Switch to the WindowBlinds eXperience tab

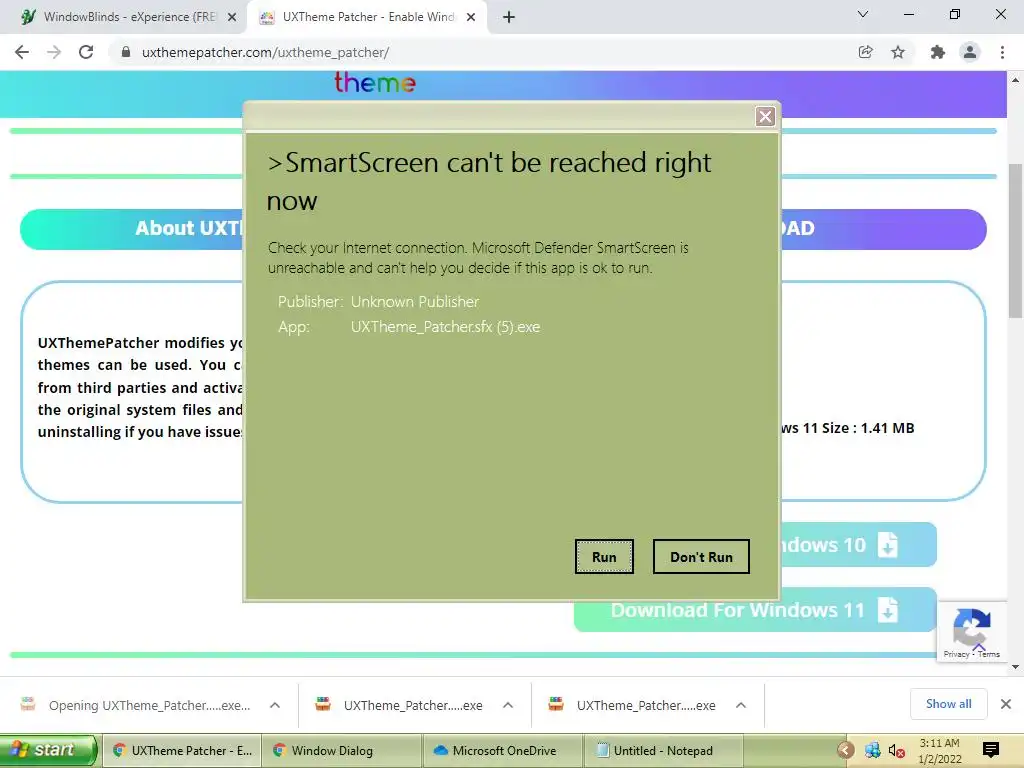point(130,17)
